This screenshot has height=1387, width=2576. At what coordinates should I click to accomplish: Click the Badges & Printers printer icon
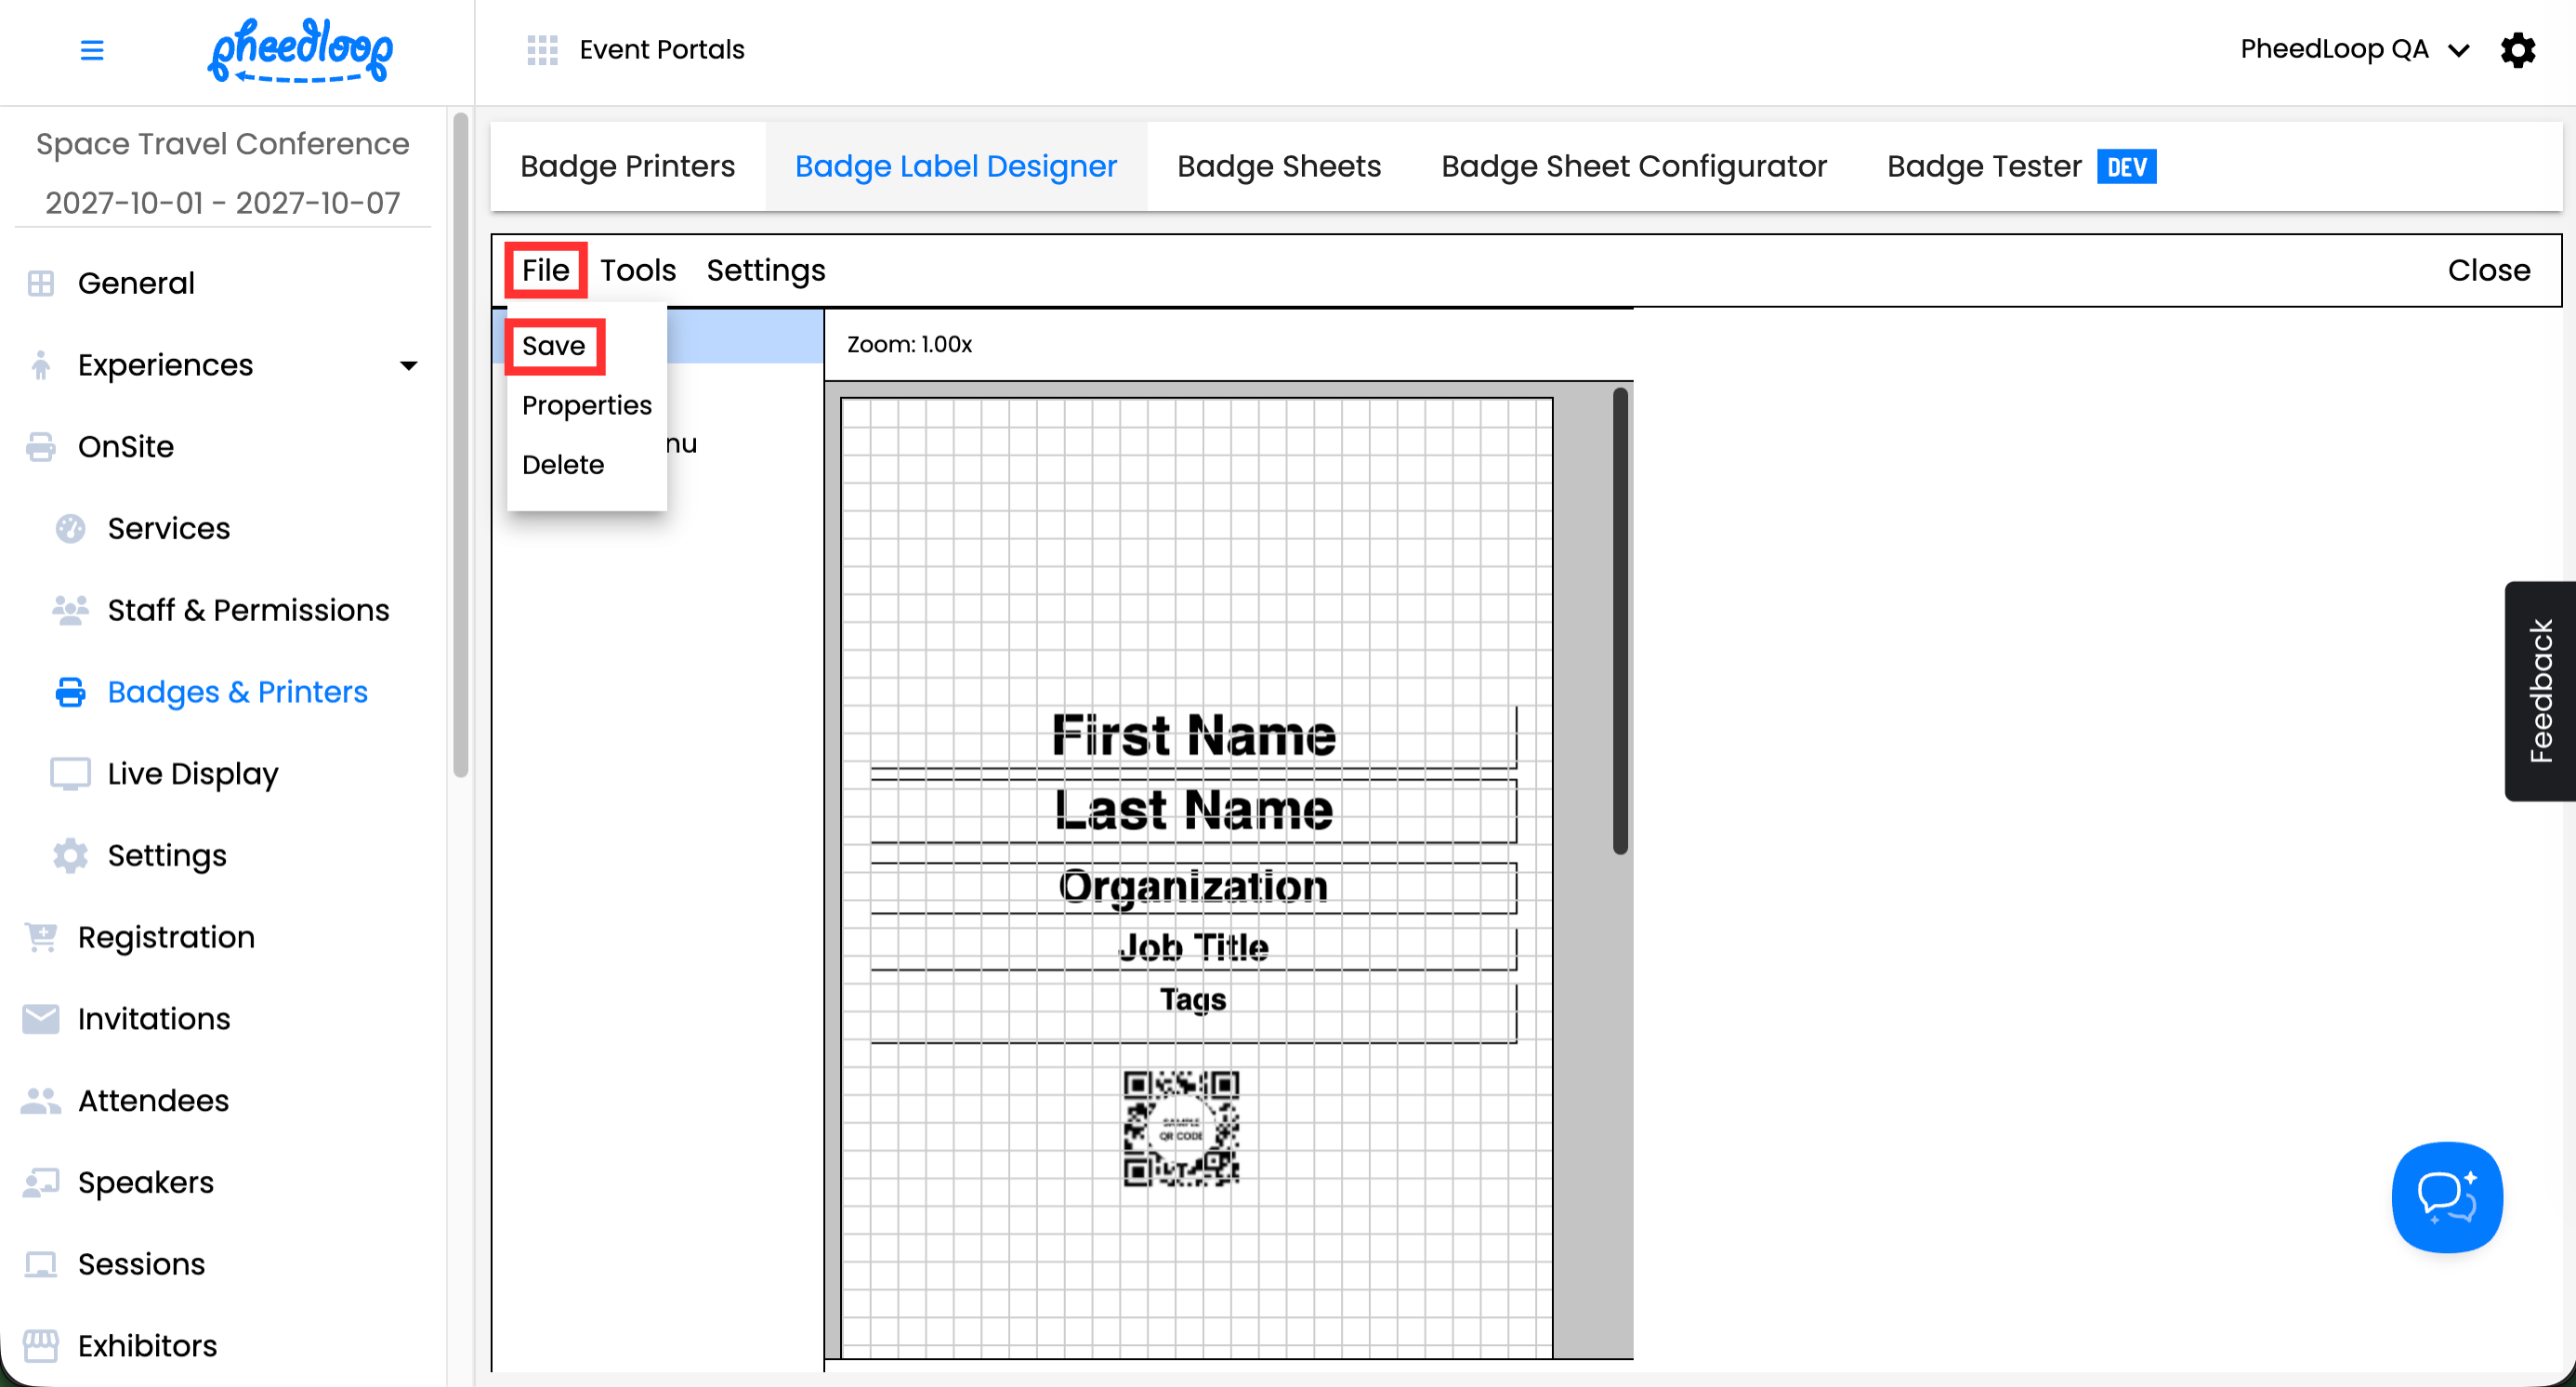pyautogui.click(x=70, y=692)
